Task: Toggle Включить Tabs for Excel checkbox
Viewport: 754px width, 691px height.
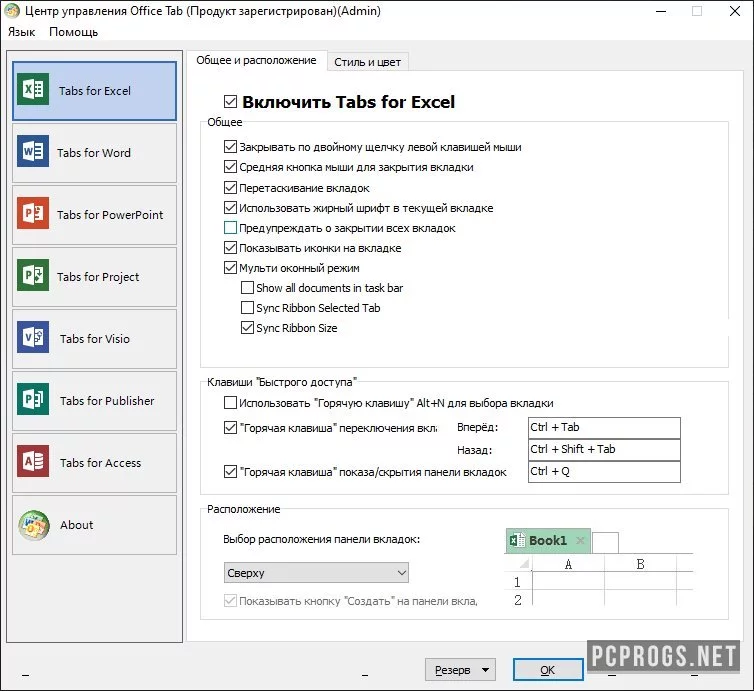Action: click(230, 101)
